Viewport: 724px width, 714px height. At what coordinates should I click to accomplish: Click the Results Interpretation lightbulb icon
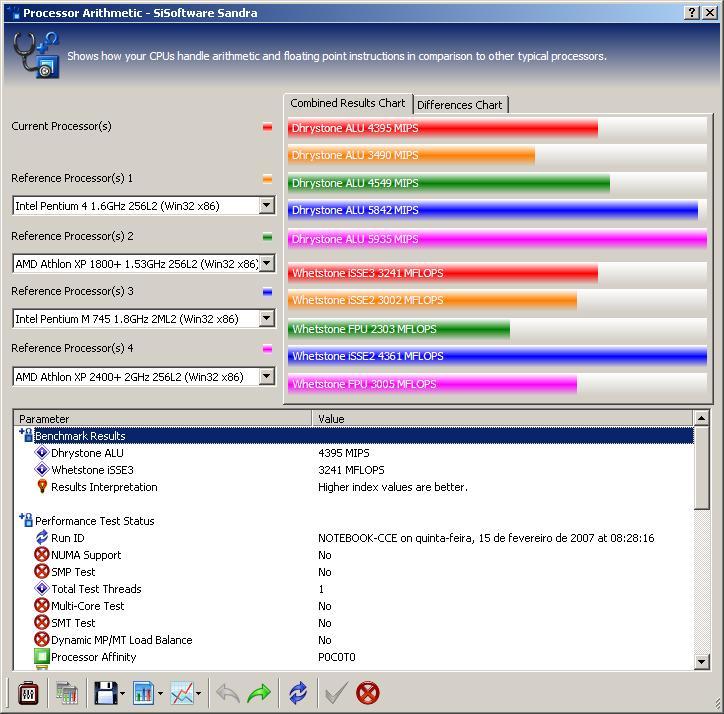pos(42,486)
